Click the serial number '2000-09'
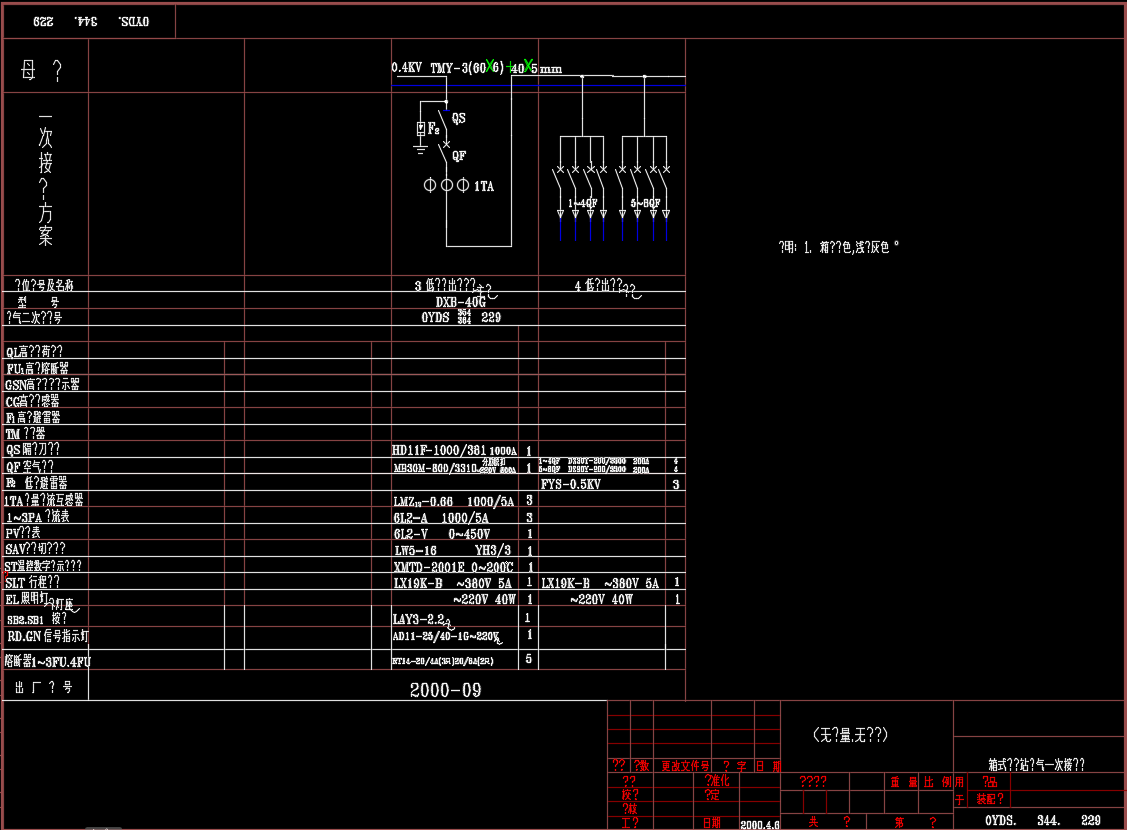This screenshot has height=830, width=1127. (x=446, y=690)
